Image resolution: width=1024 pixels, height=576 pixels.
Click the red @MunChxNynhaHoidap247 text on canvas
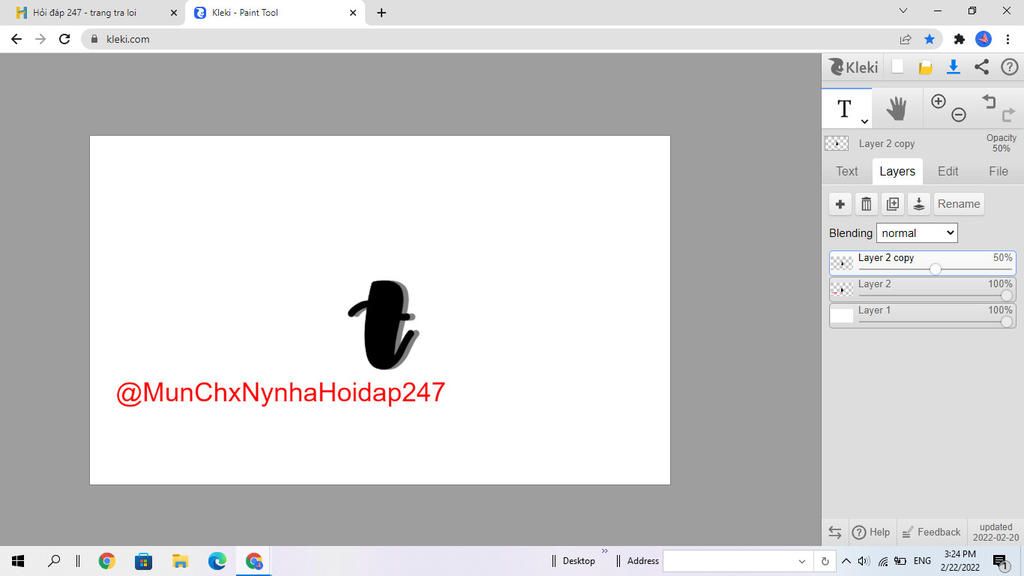280,392
